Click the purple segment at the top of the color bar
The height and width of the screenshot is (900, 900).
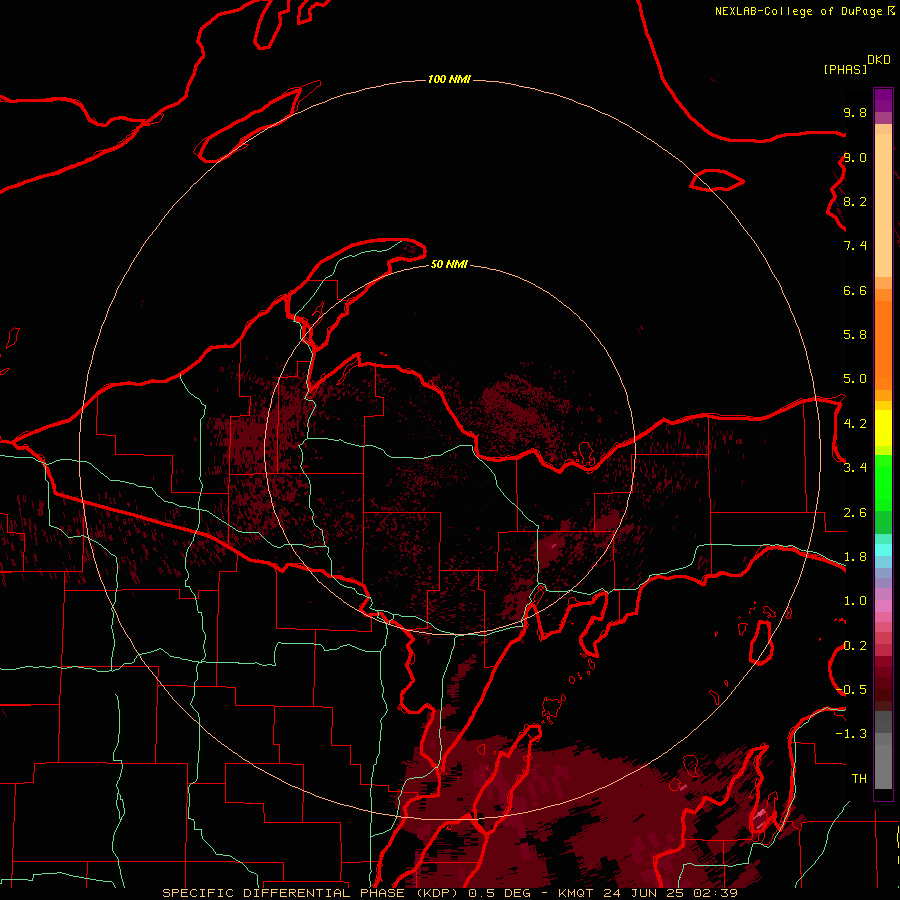click(883, 101)
